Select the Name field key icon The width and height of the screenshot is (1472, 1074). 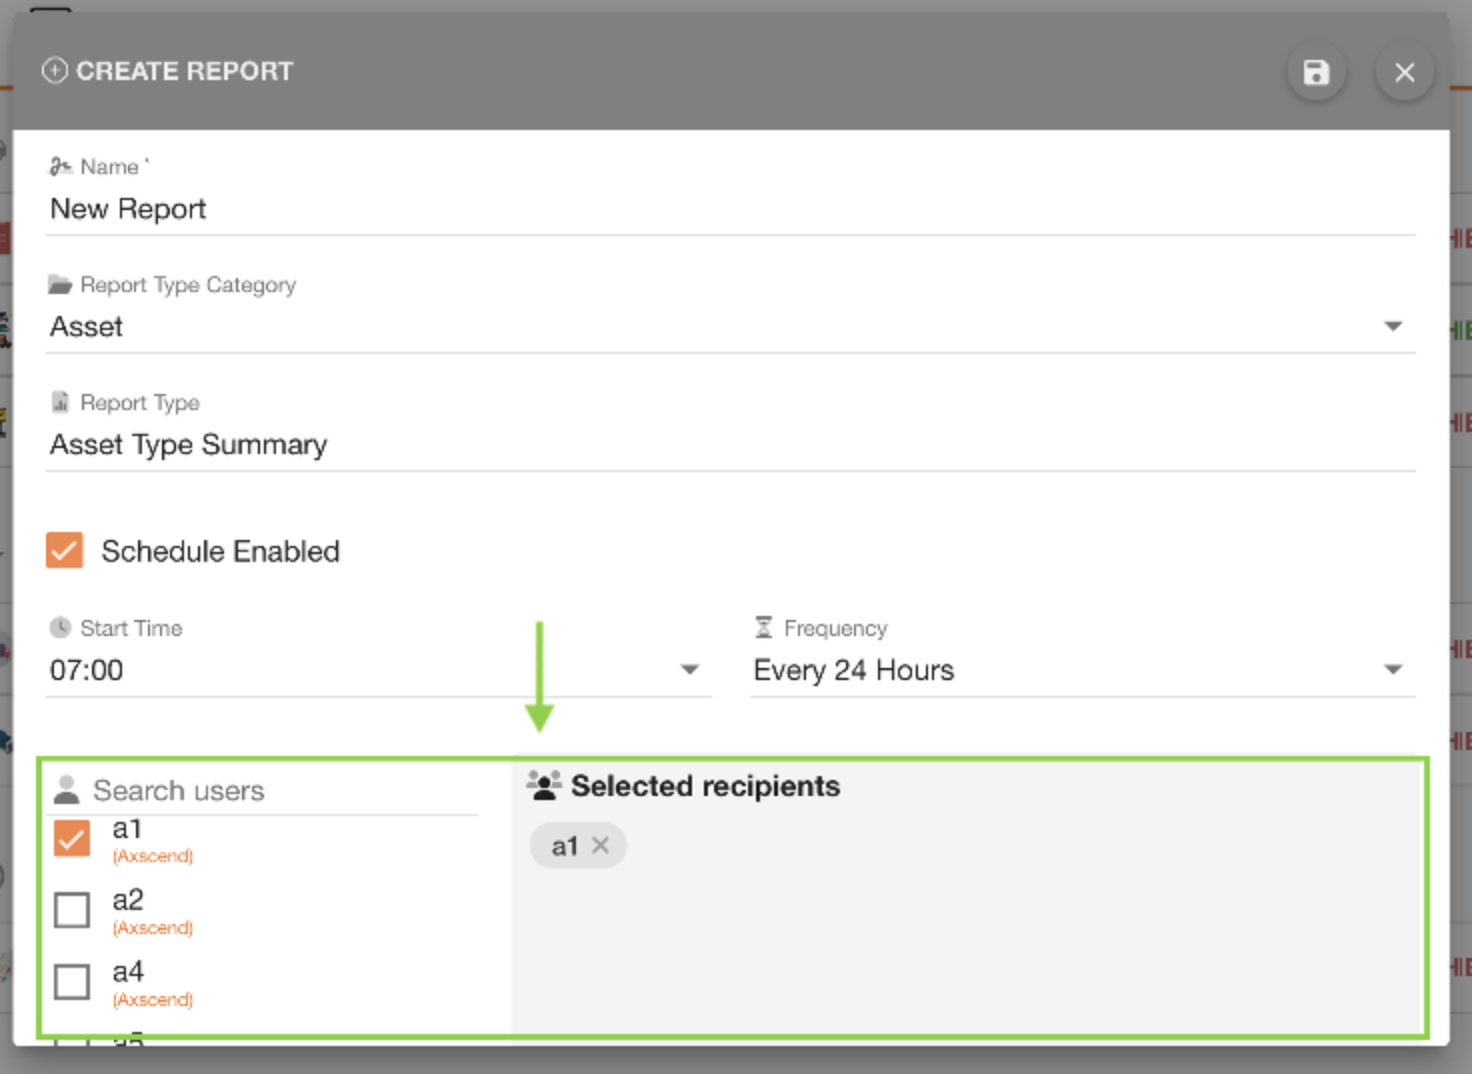click(60, 166)
